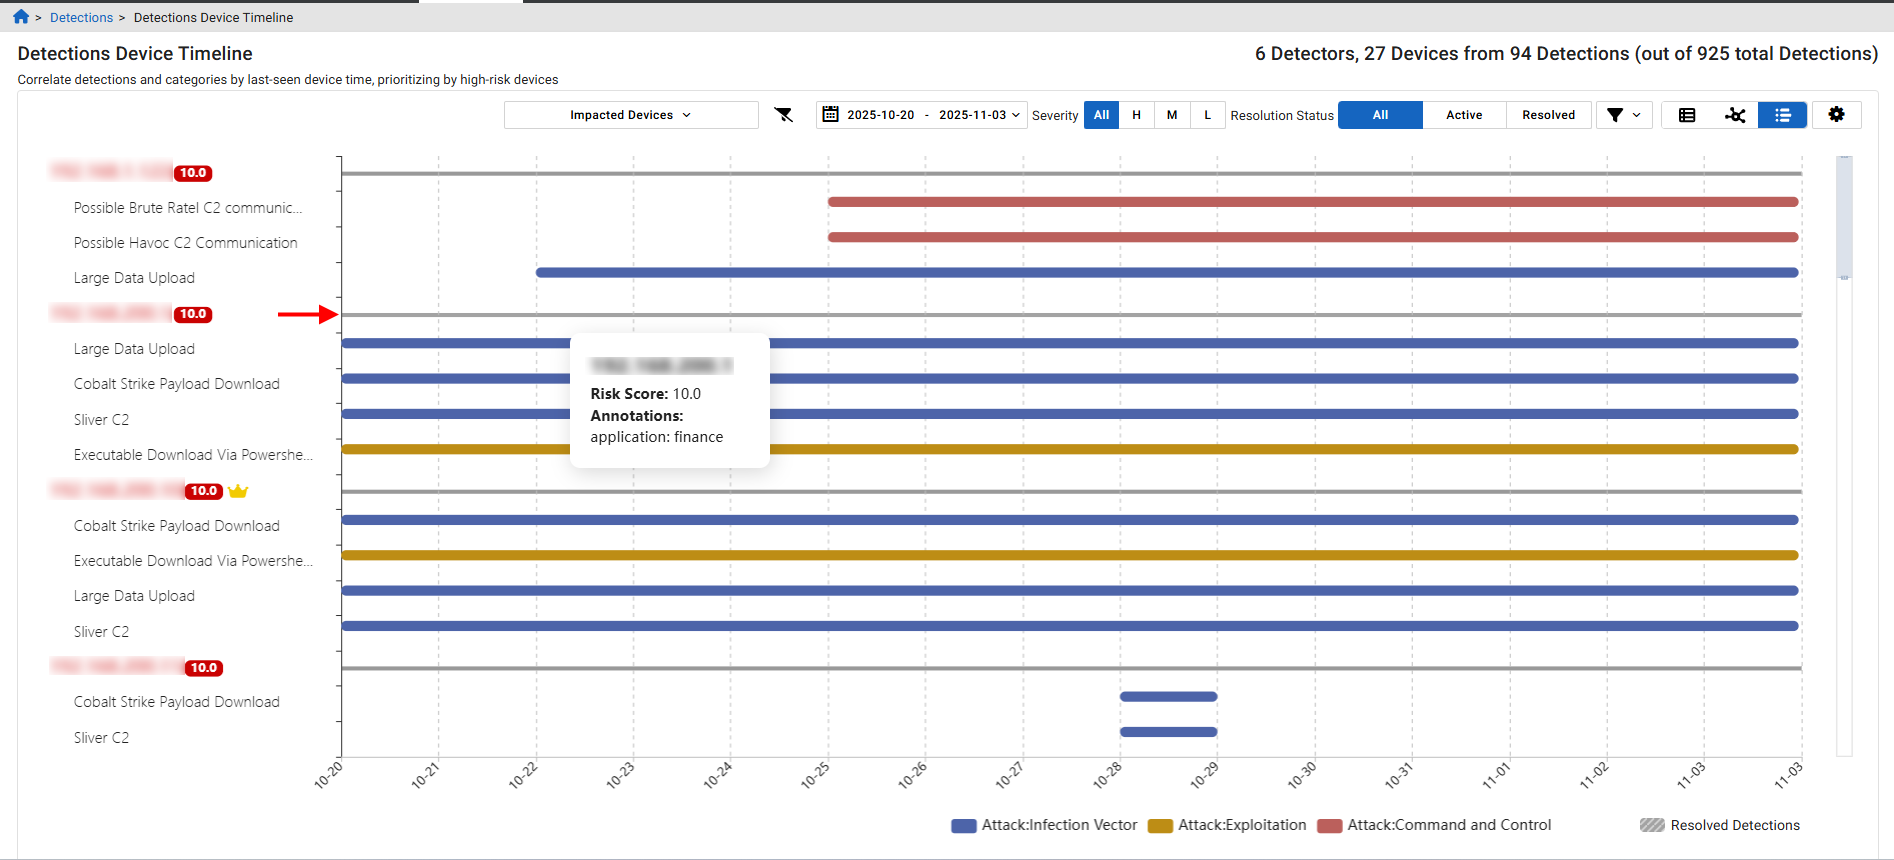Screen dimensions: 1894x860
Task: Select the timeline list view icon
Action: pyautogui.click(x=1782, y=115)
